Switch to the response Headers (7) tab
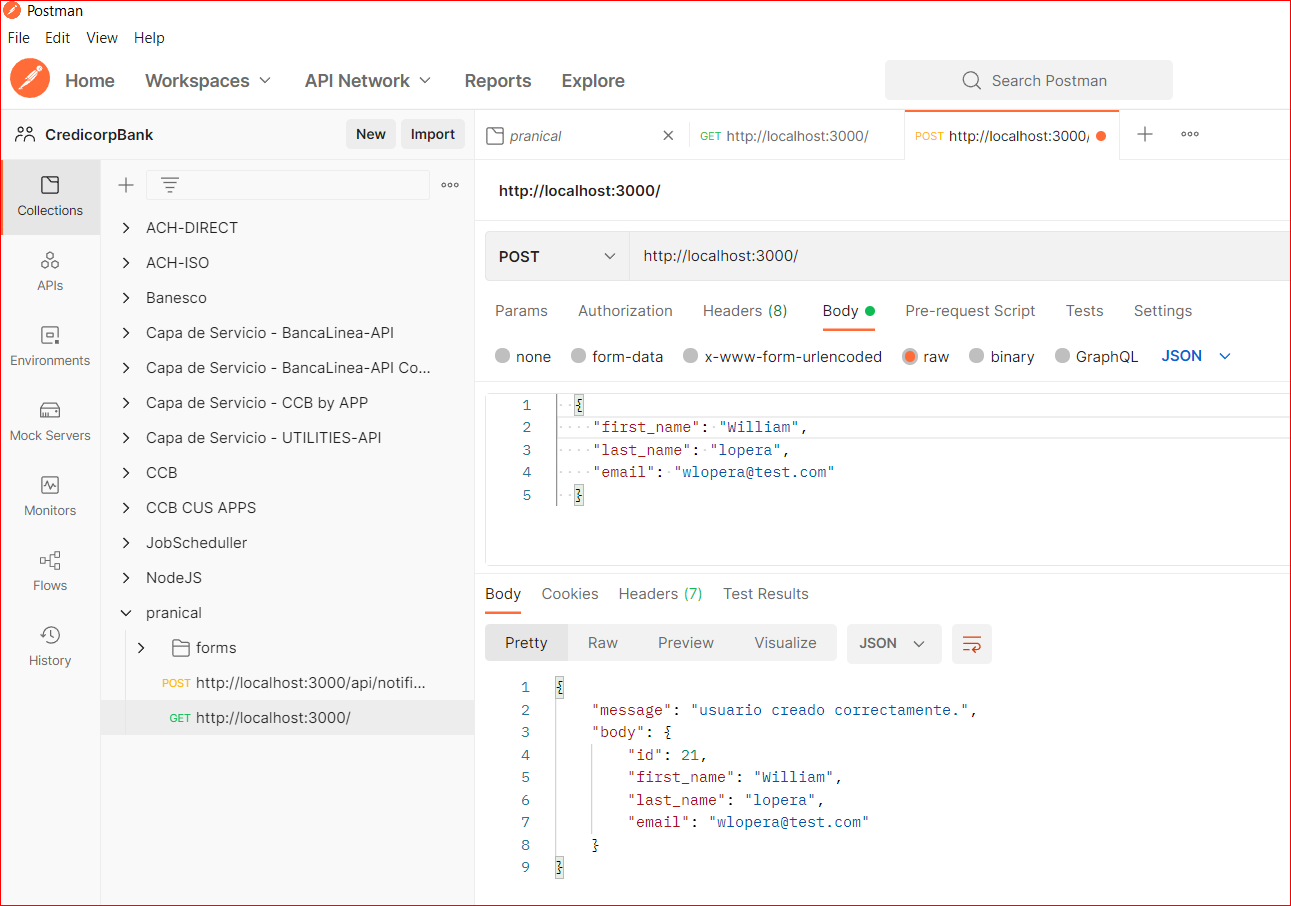The image size is (1291, 906). 660,594
